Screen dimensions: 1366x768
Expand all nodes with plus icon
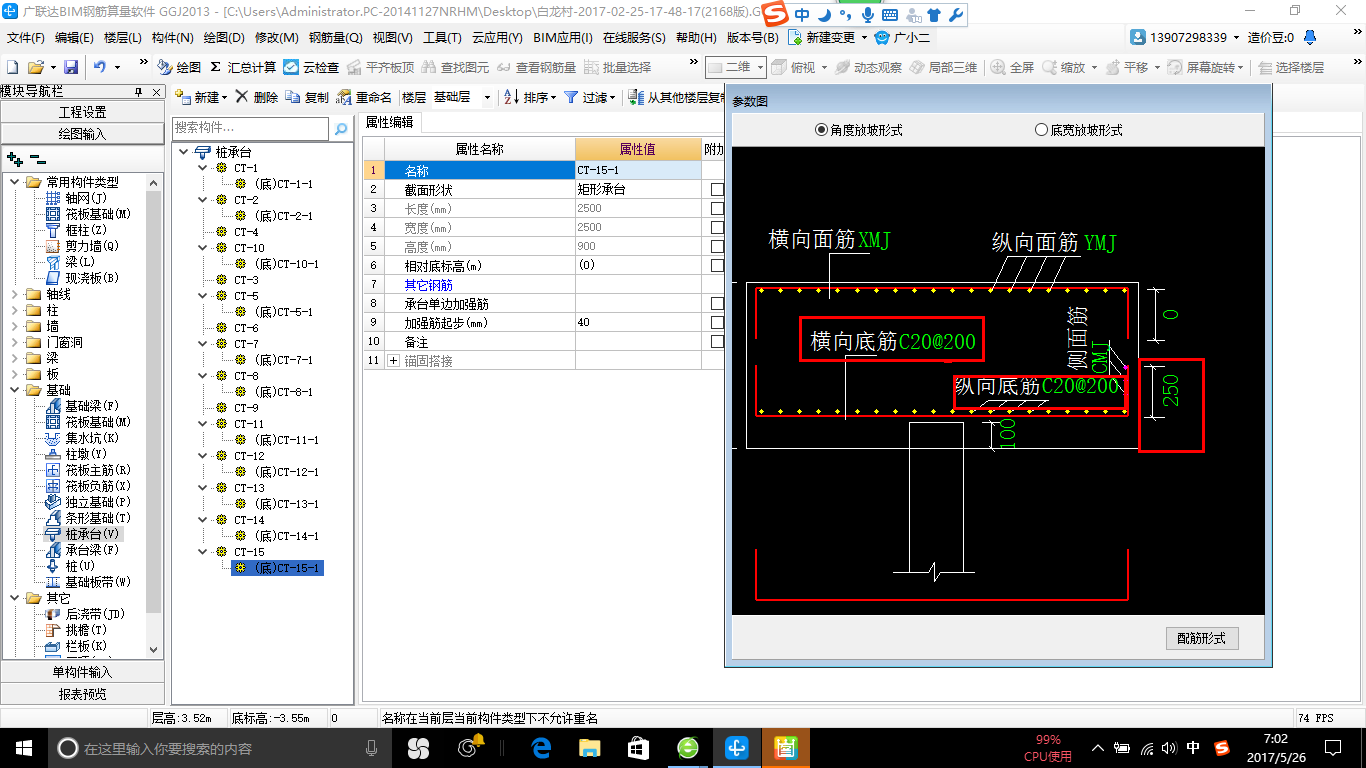(14, 158)
